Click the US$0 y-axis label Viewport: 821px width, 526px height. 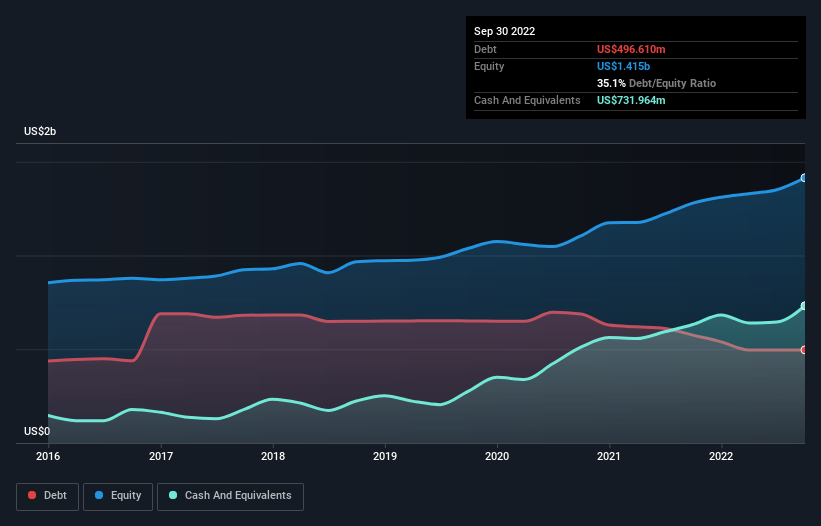(x=37, y=431)
